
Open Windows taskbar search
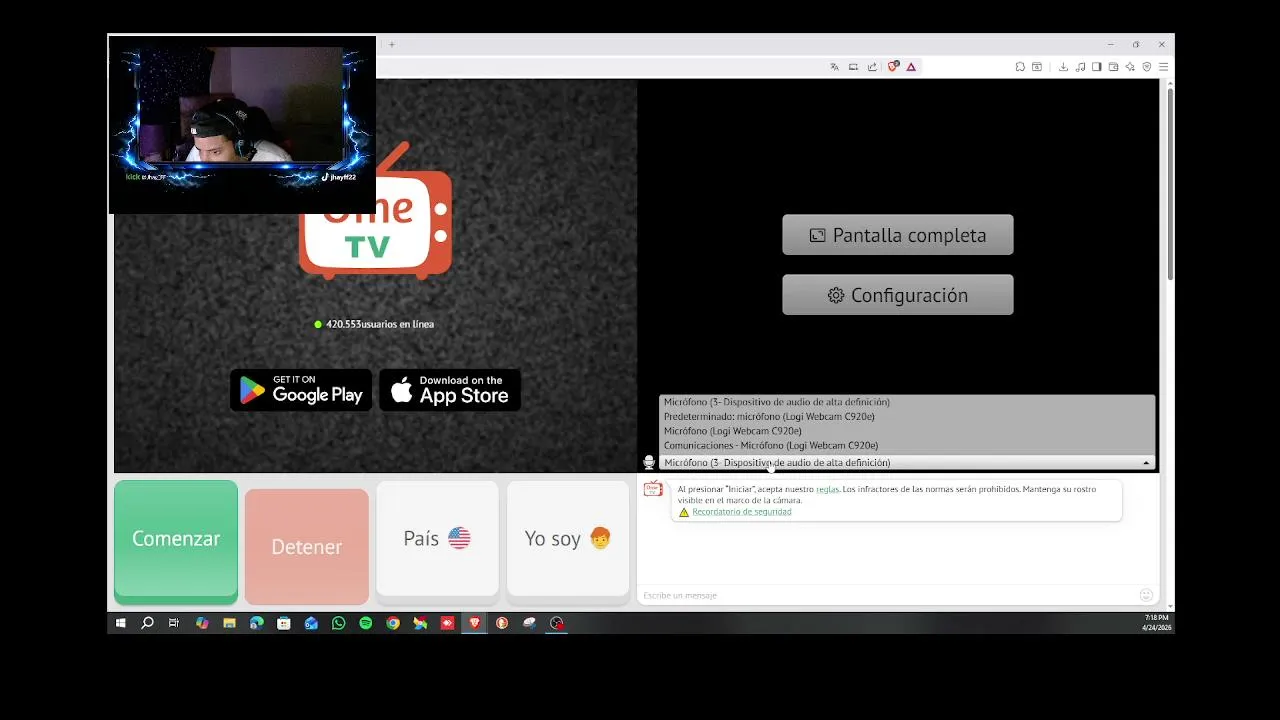coord(147,623)
